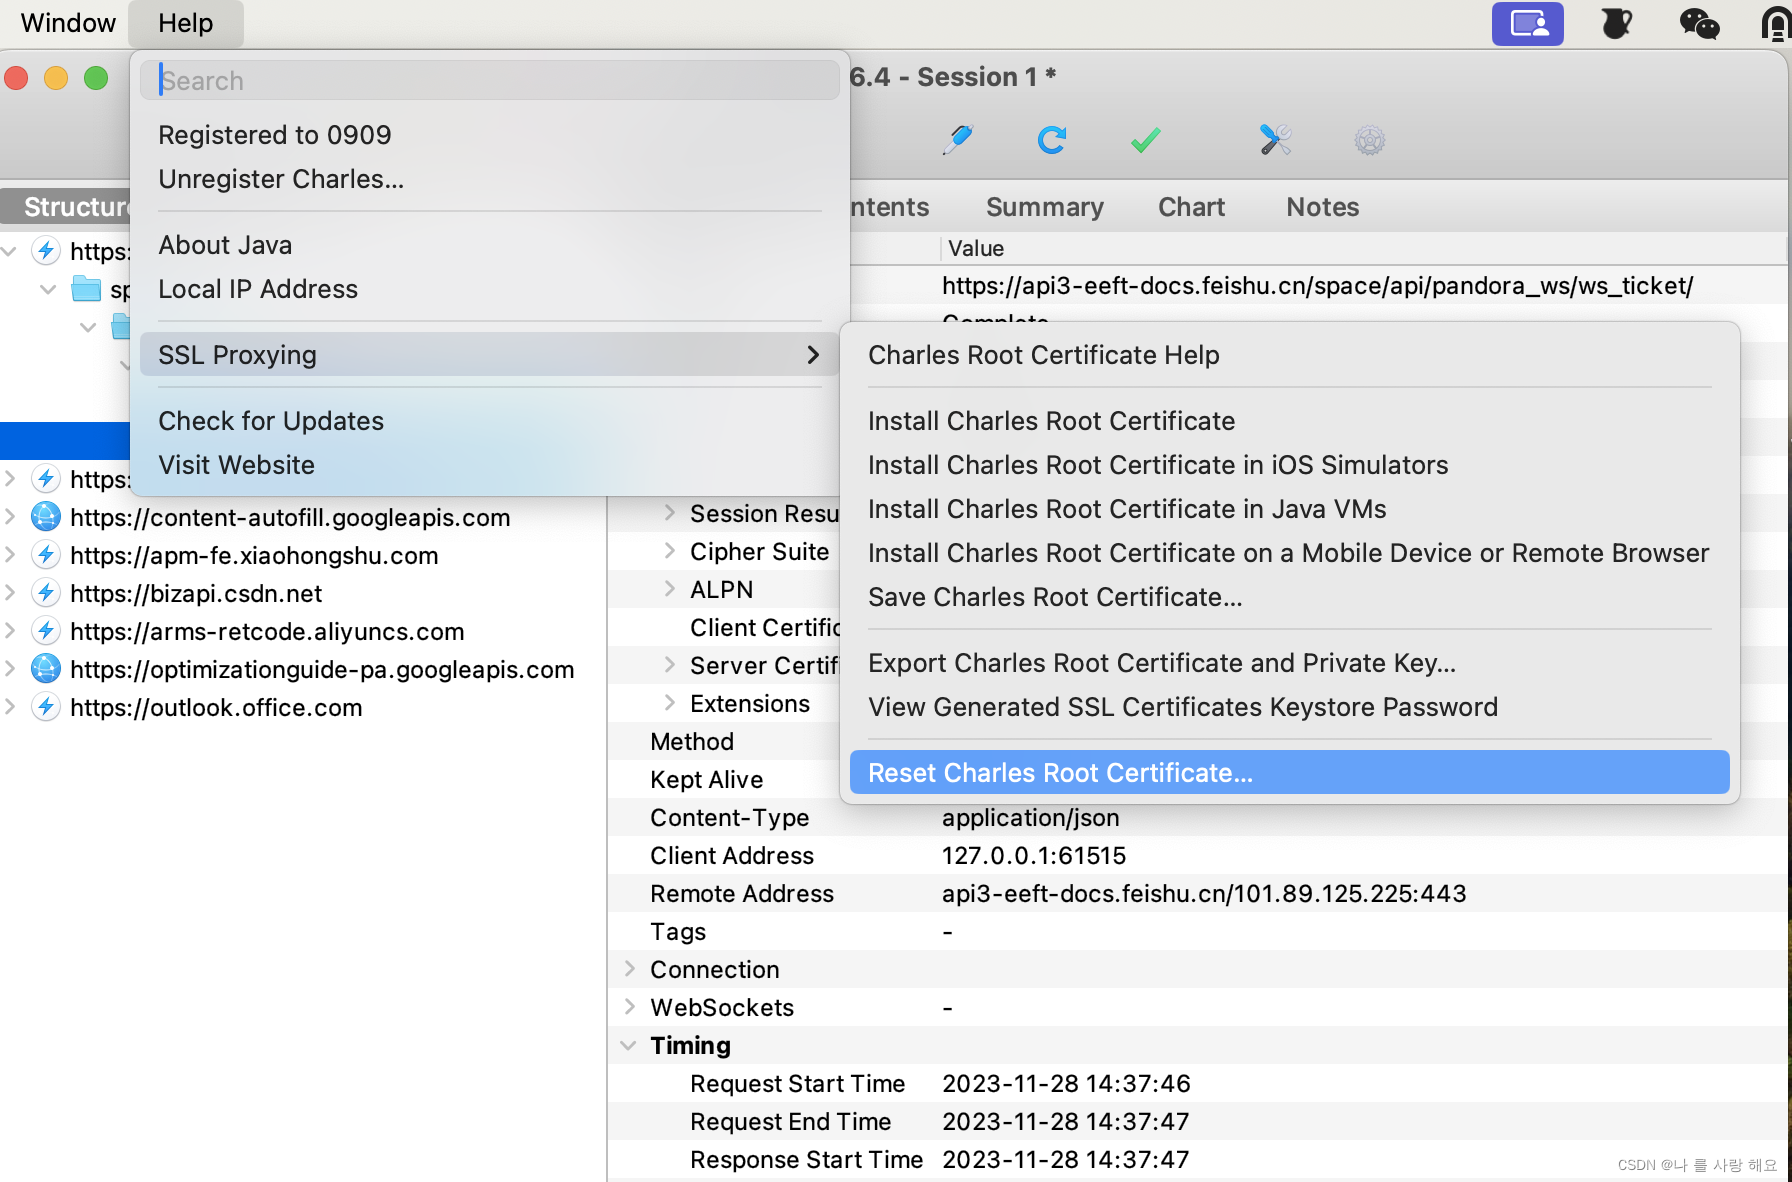Expand the Connection row
The height and width of the screenshot is (1182, 1792).
click(630, 969)
